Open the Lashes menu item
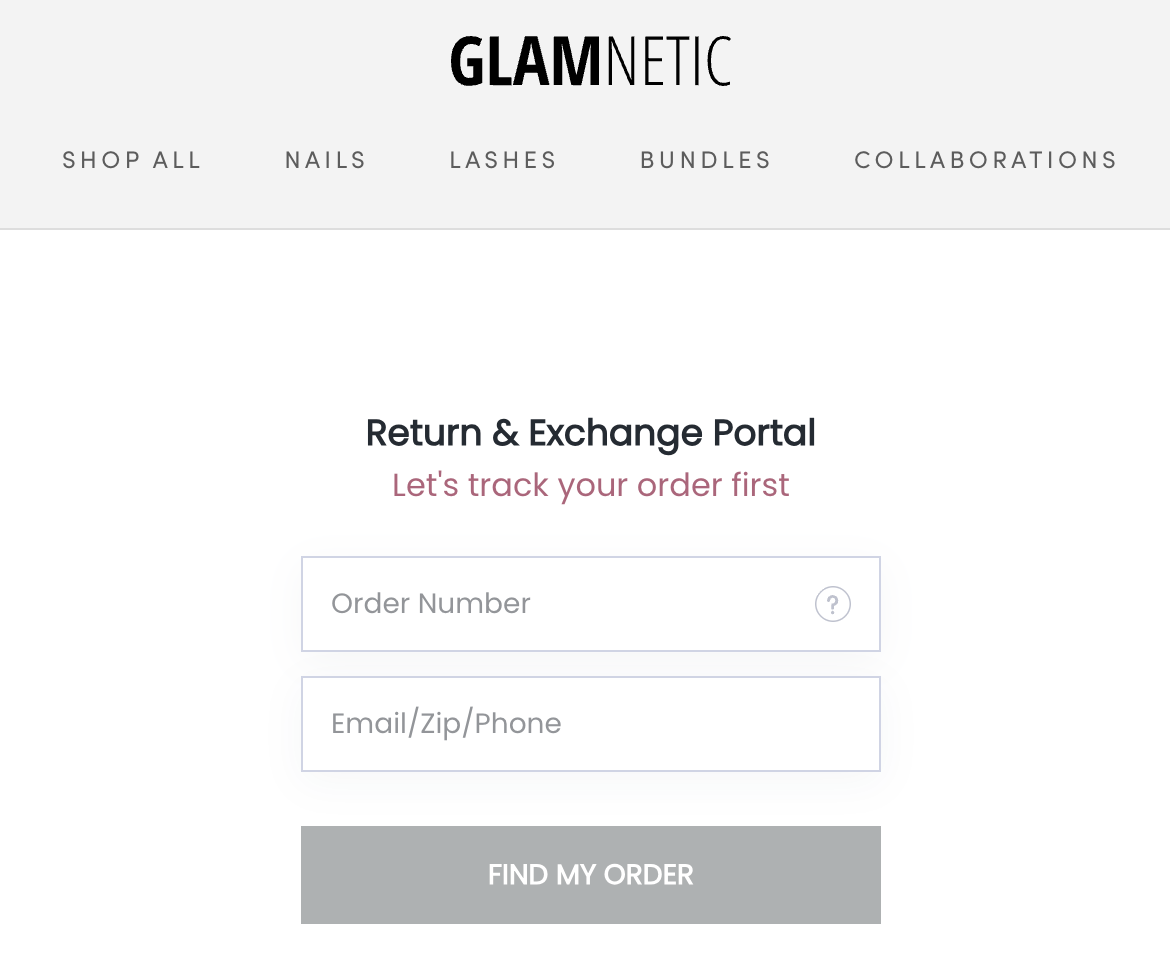The width and height of the screenshot is (1170, 972). click(x=503, y=160)
